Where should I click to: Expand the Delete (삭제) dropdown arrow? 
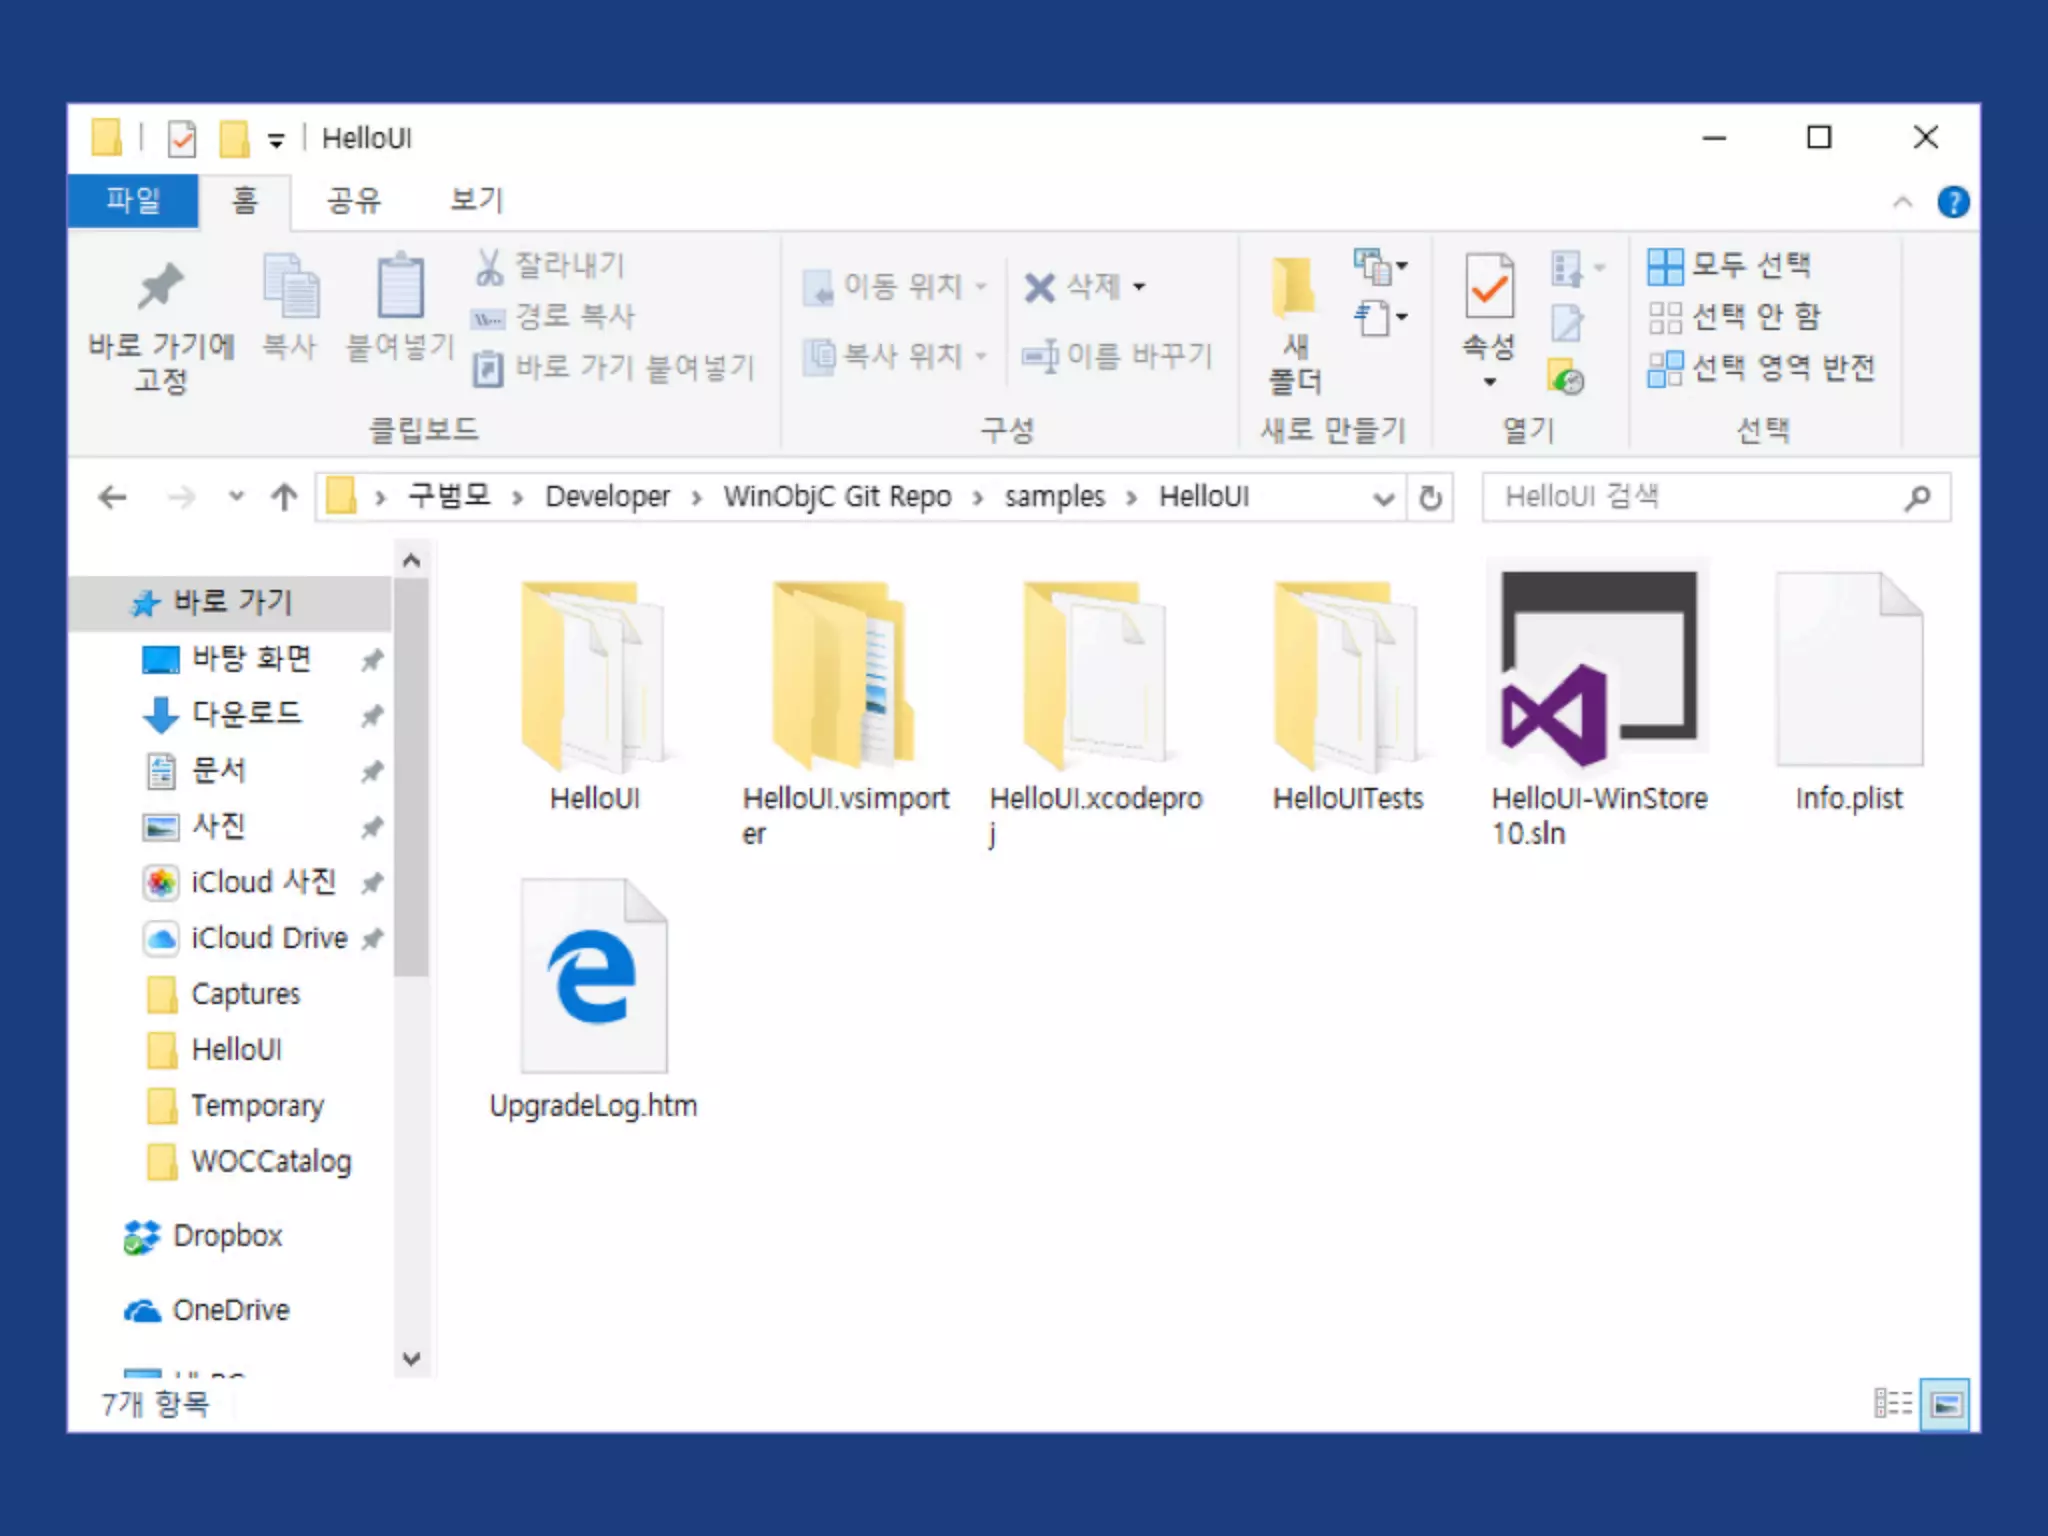coord(1139,288)
